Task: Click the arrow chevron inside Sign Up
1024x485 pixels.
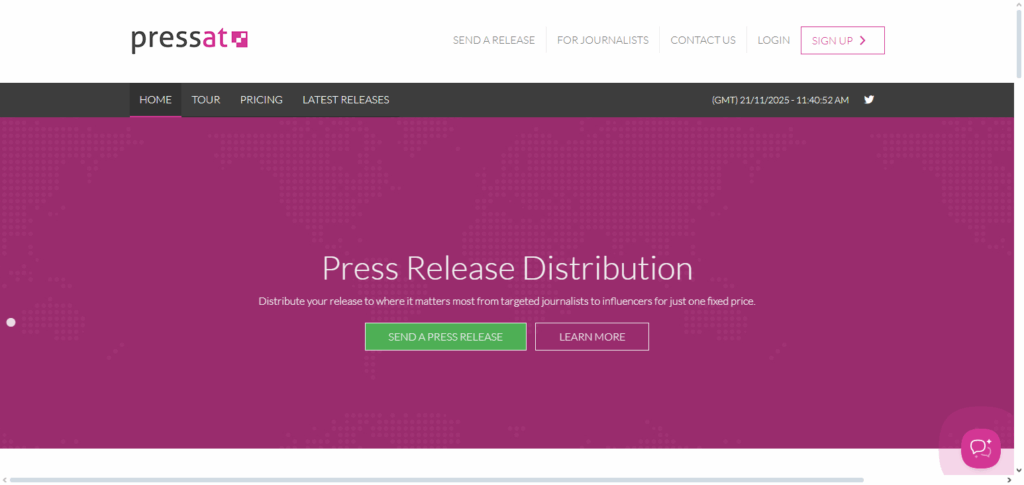Action: pos(863,40)
